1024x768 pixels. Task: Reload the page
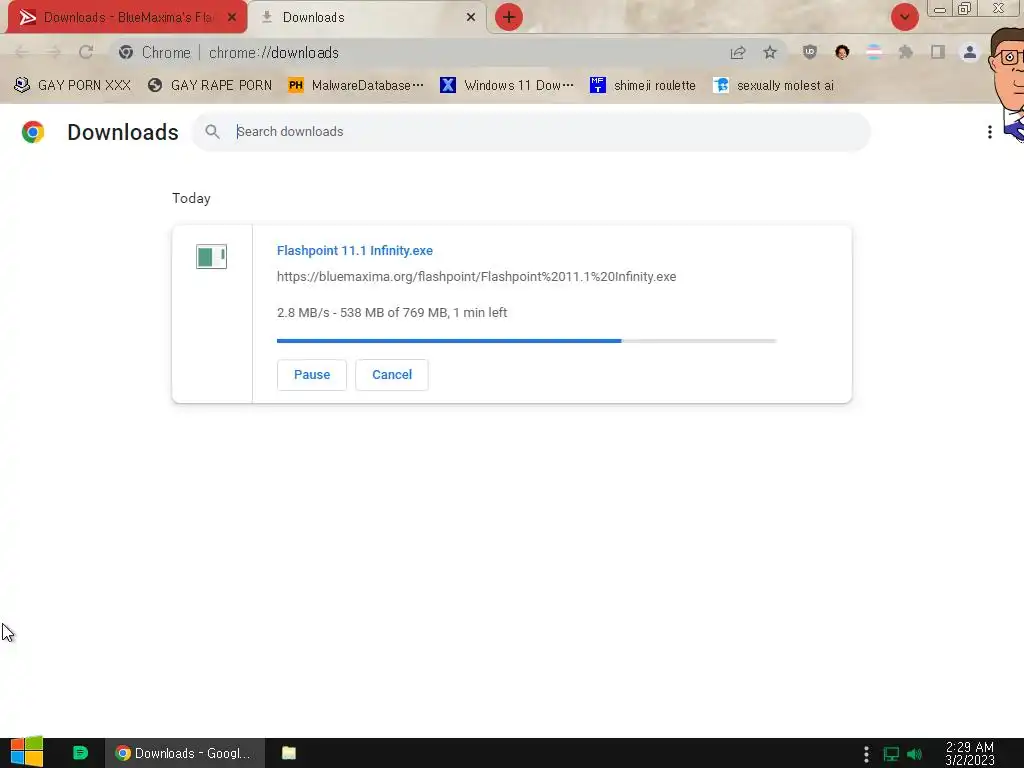coord(86,52)
